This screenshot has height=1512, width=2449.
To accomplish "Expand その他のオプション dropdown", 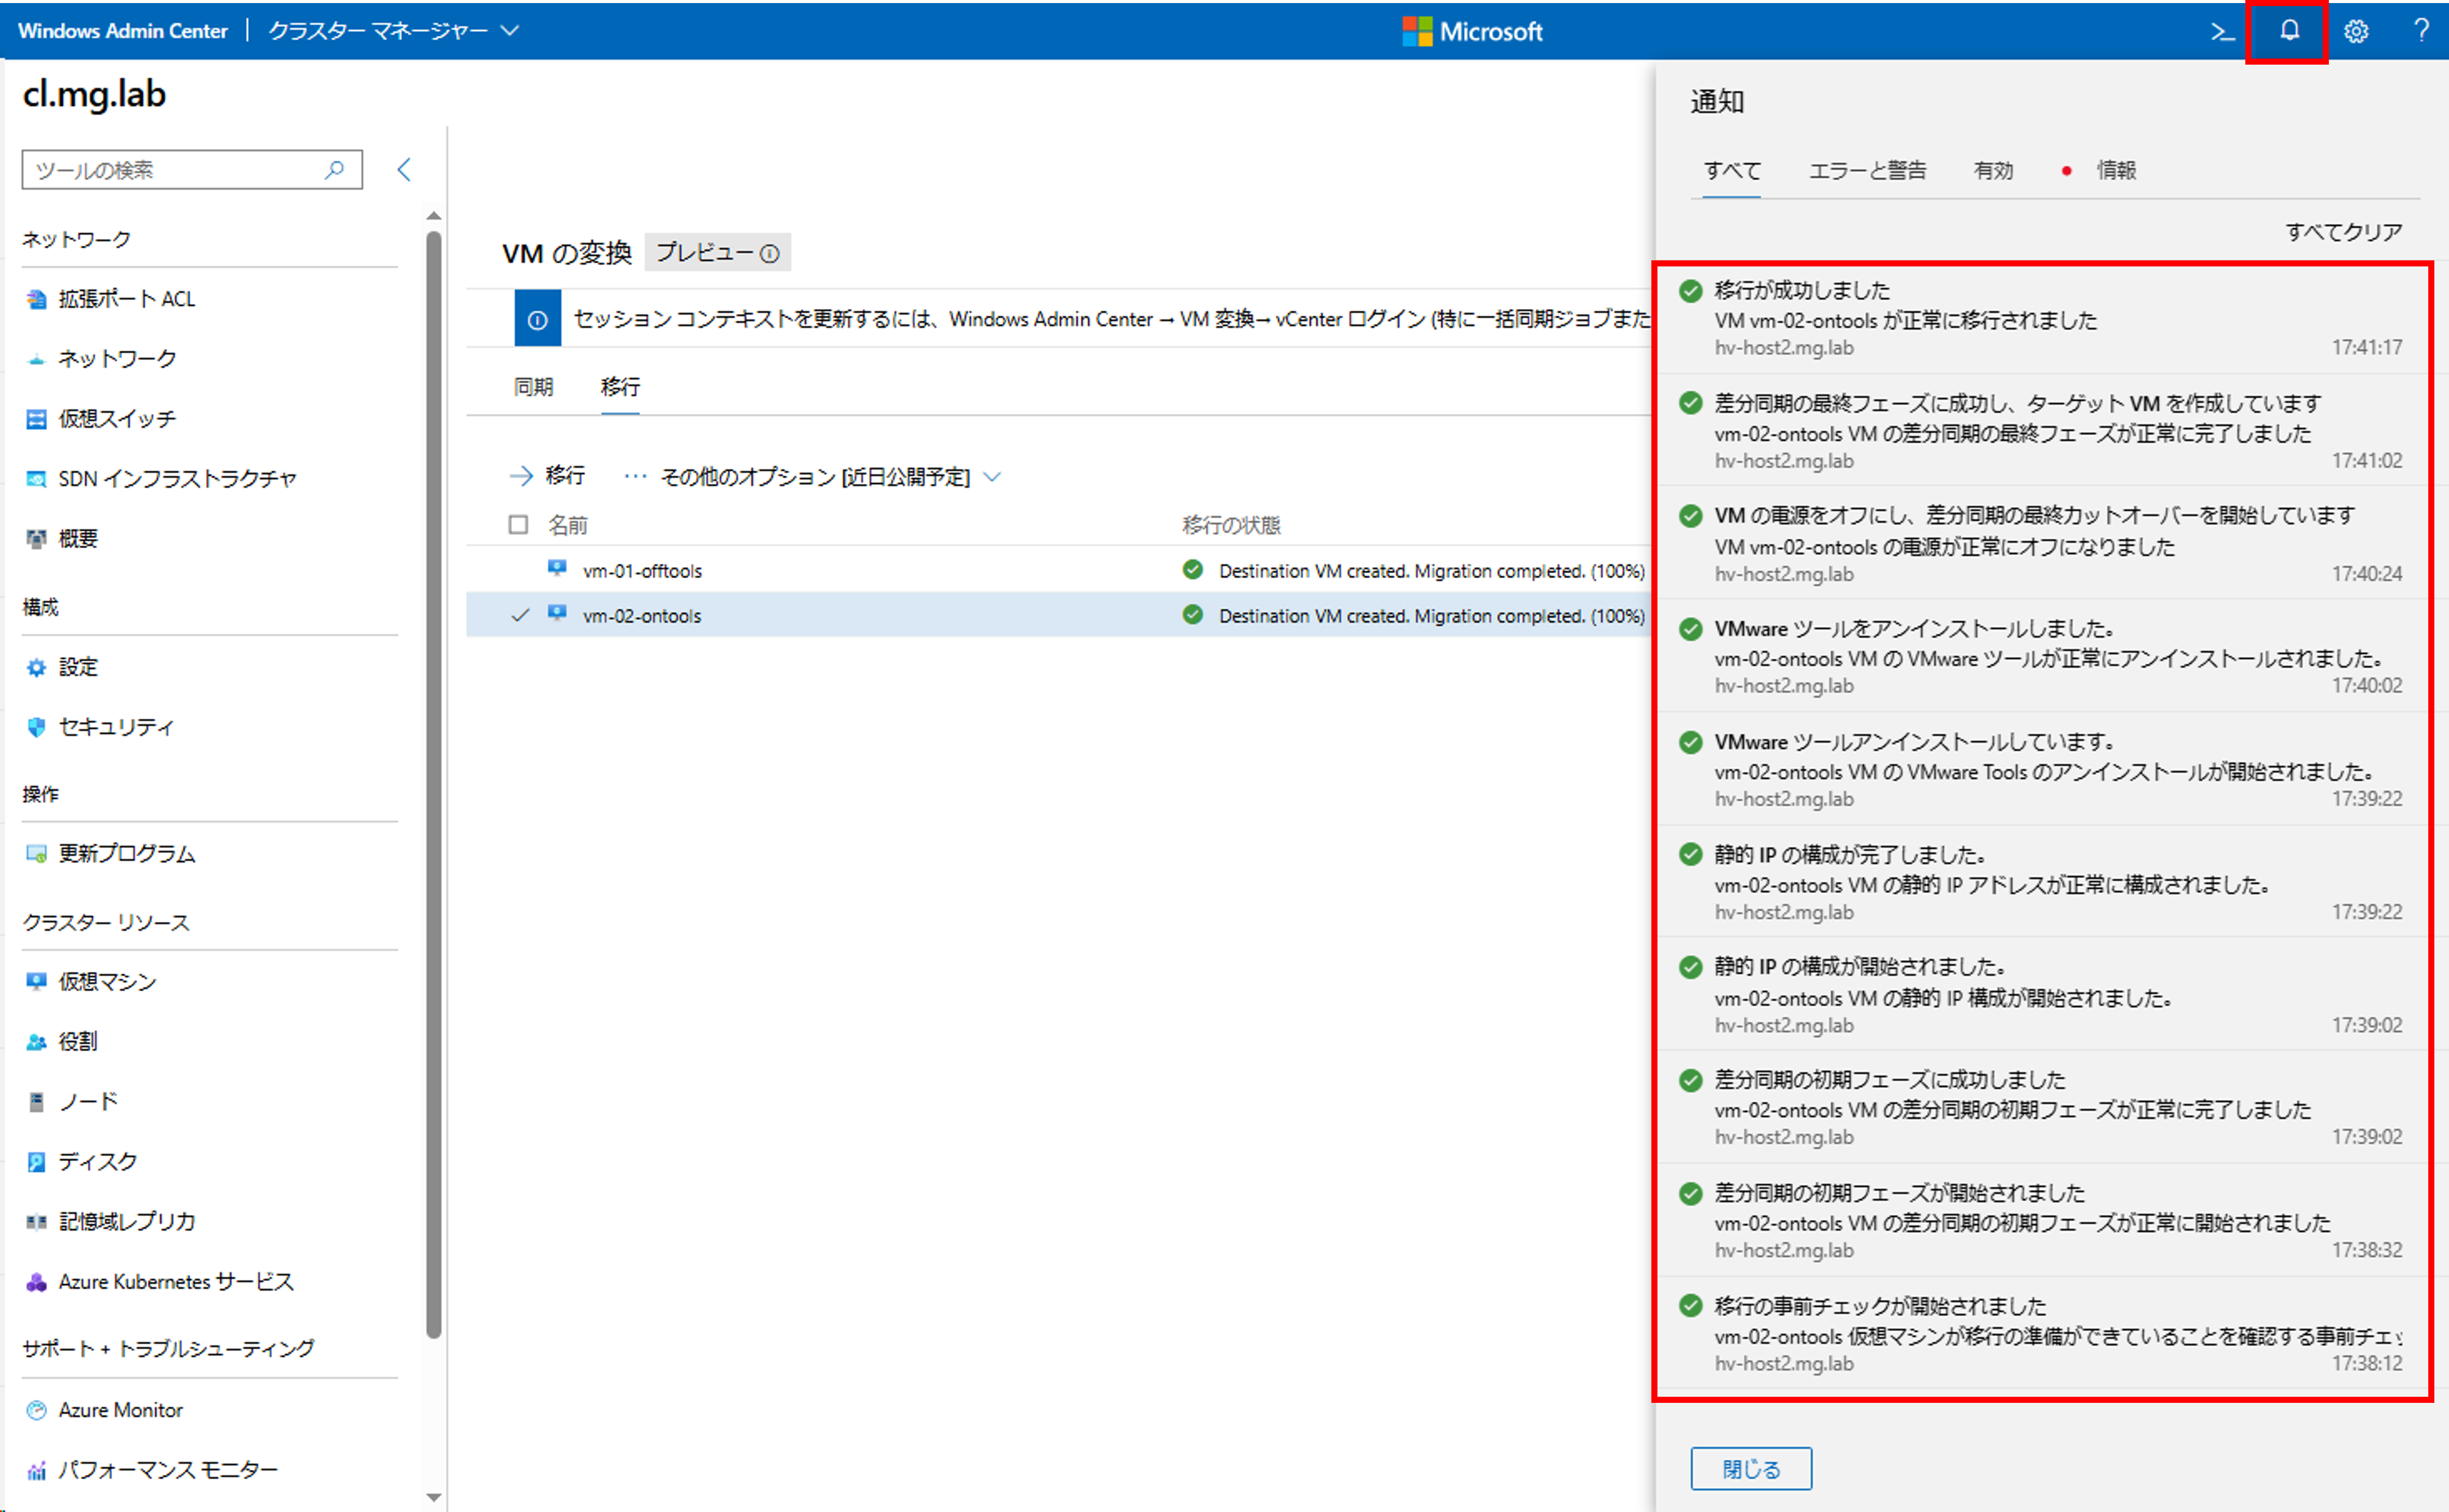I will pos(815,477).
